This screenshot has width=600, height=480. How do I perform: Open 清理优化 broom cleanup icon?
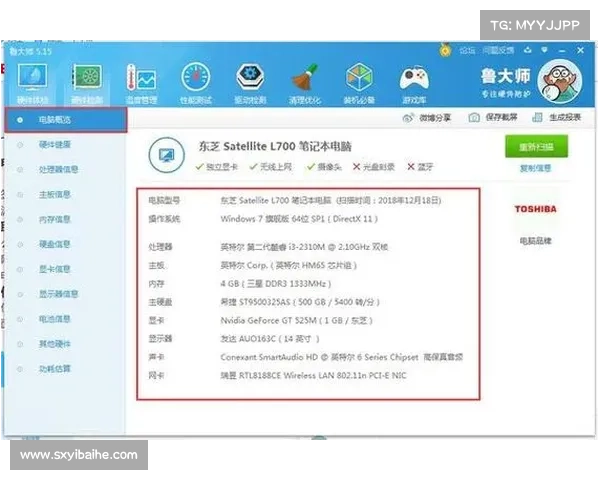304,81
